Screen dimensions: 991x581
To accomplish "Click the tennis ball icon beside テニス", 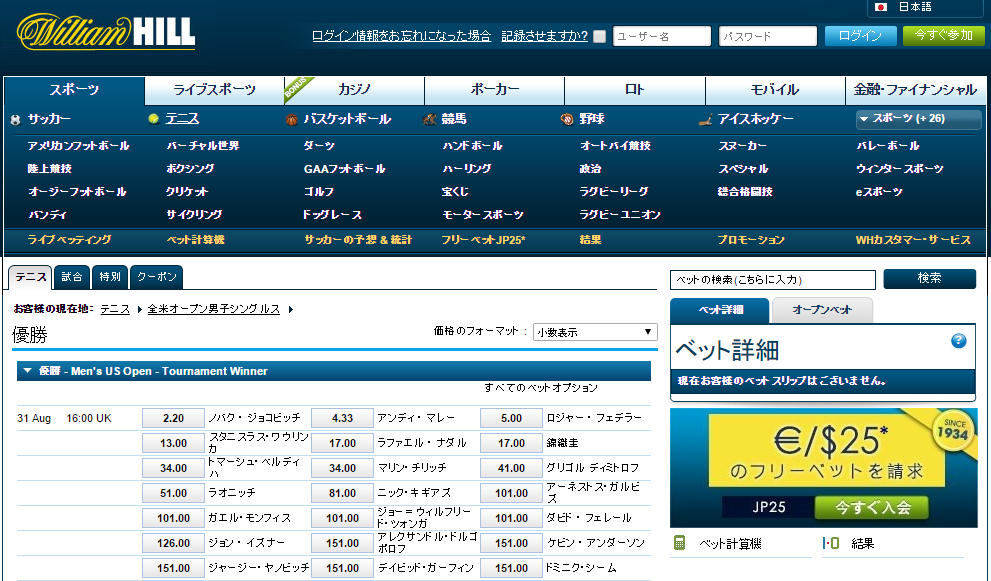I will (154, 119).
